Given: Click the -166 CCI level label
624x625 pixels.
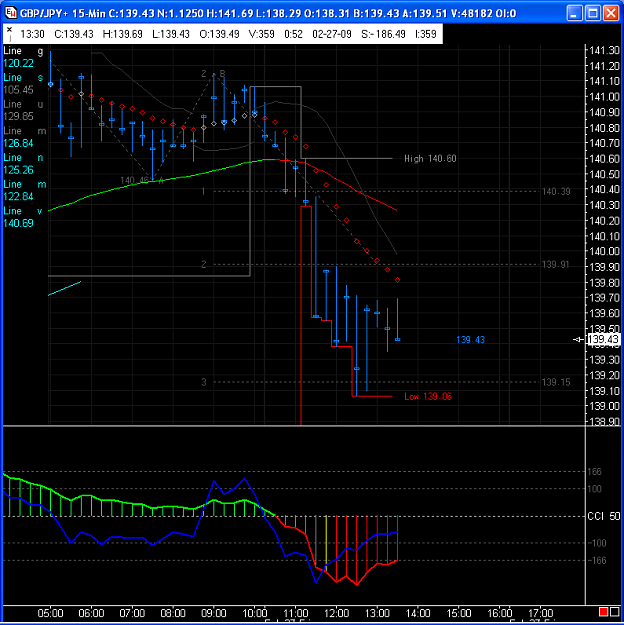Looking at the screenshot, I should coord(596,560).
